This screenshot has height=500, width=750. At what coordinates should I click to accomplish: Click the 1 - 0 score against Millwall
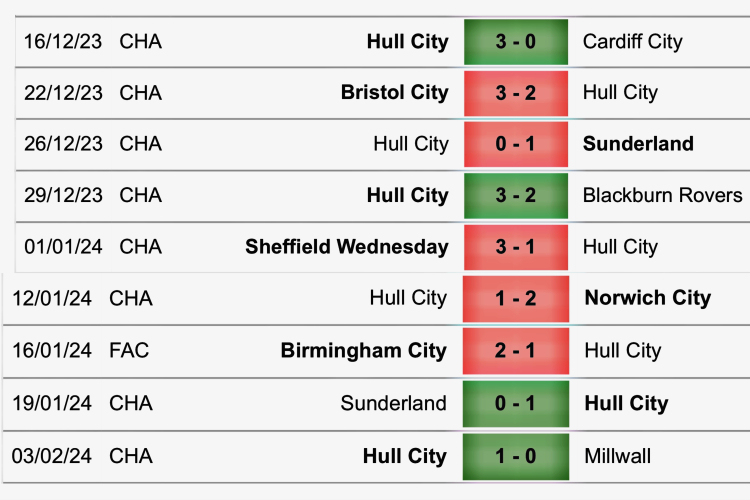(x=515, y=456)
